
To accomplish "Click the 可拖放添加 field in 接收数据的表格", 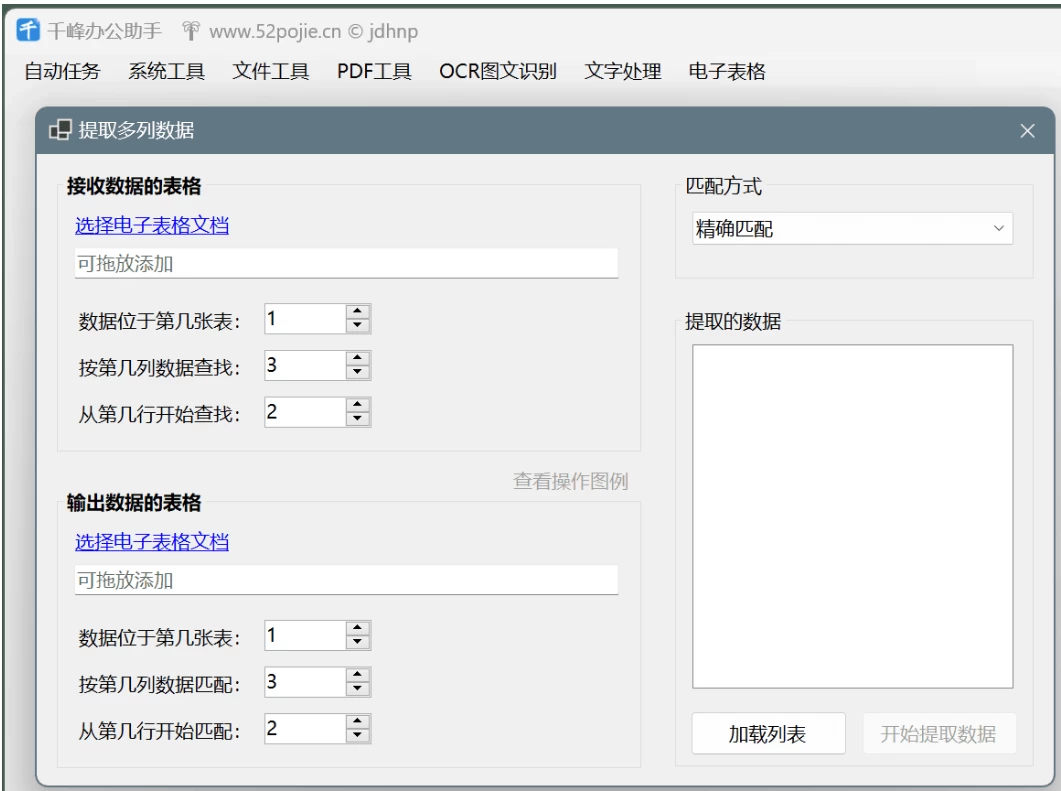I will tap(346, 264).
